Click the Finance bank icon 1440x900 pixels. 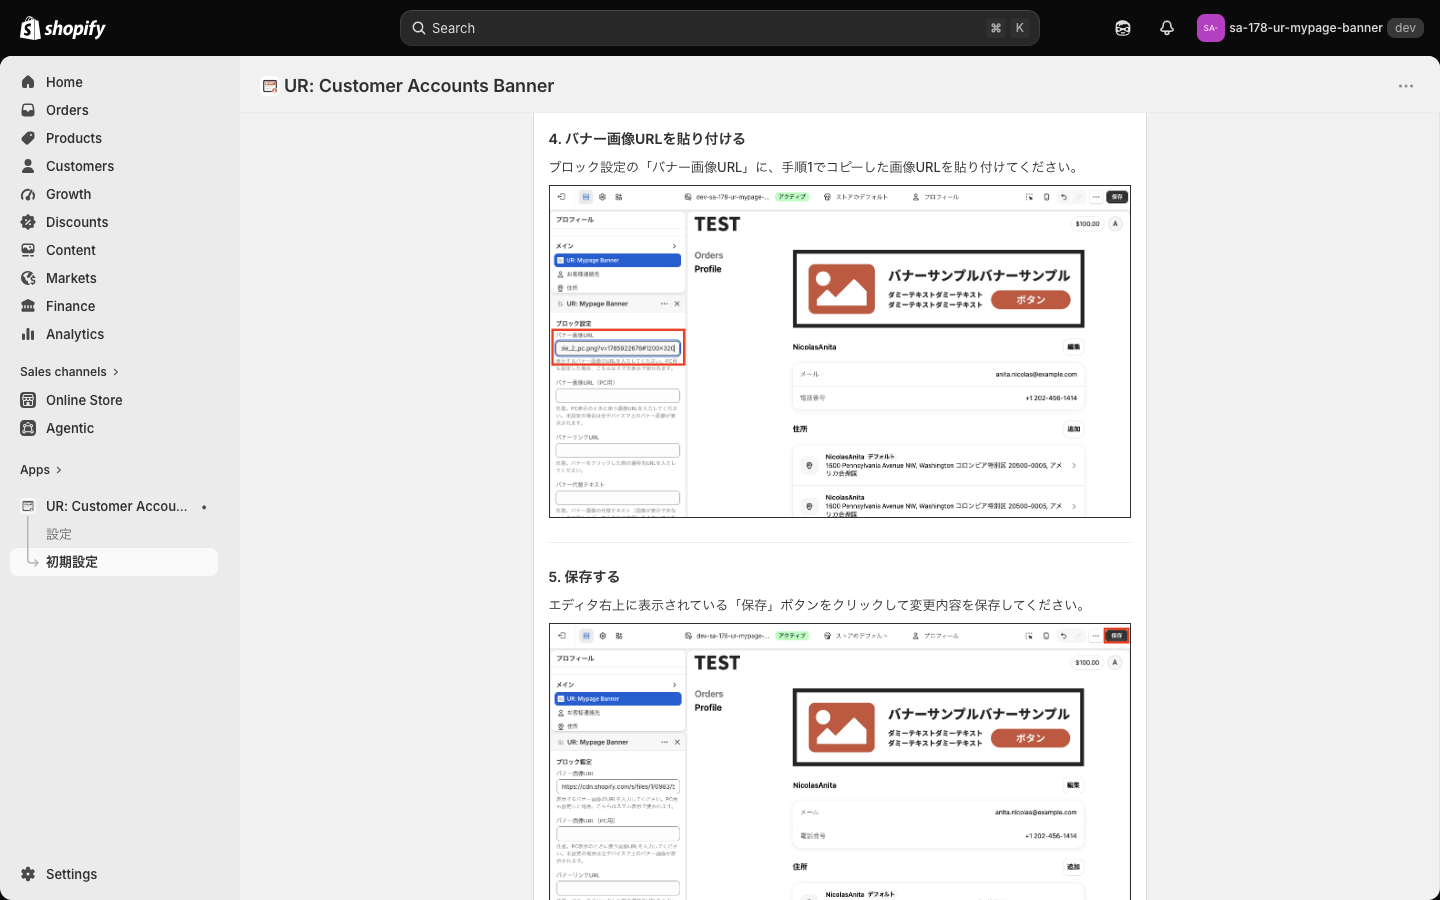click(28, 306)
